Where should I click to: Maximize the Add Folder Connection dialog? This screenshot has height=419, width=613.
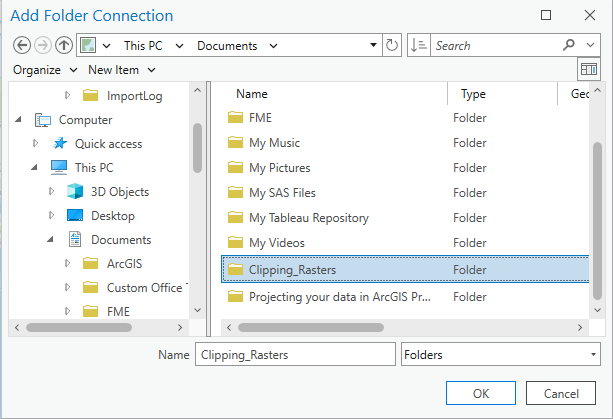coord(546,15)
